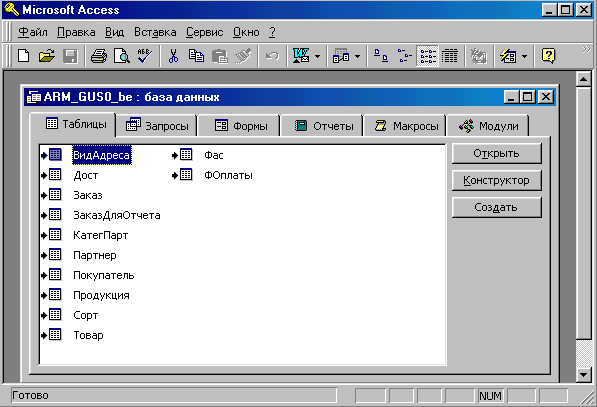The width and height of the screenshot is (597, 407).
Task: Print using the printer icon
Action: coord(99,56)
